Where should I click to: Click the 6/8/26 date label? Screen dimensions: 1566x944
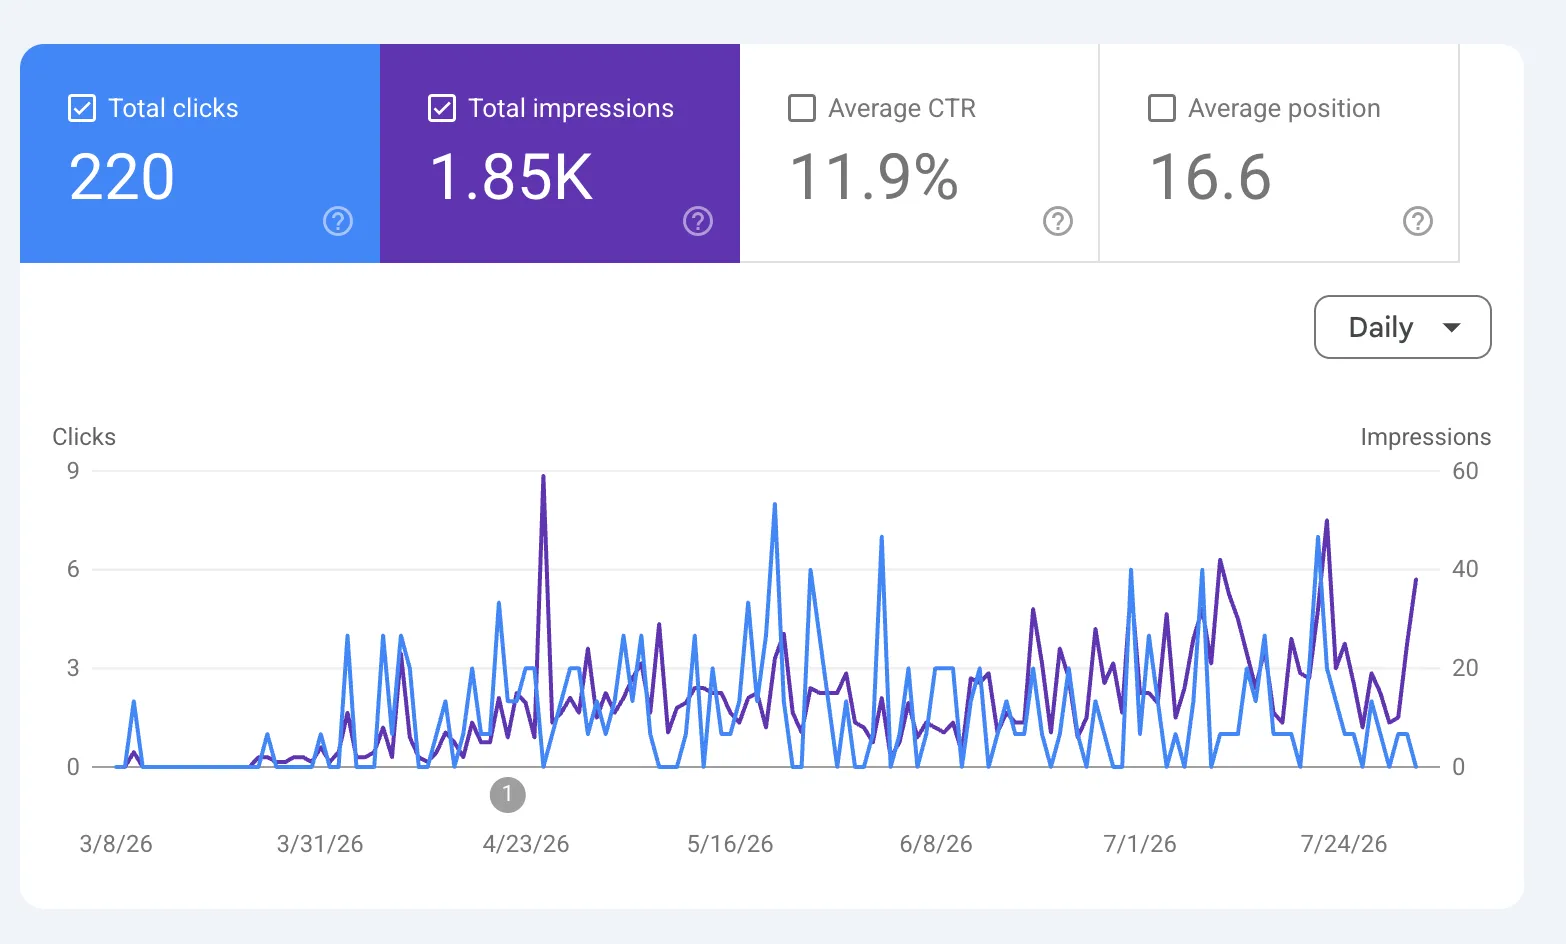coord(936,844)
